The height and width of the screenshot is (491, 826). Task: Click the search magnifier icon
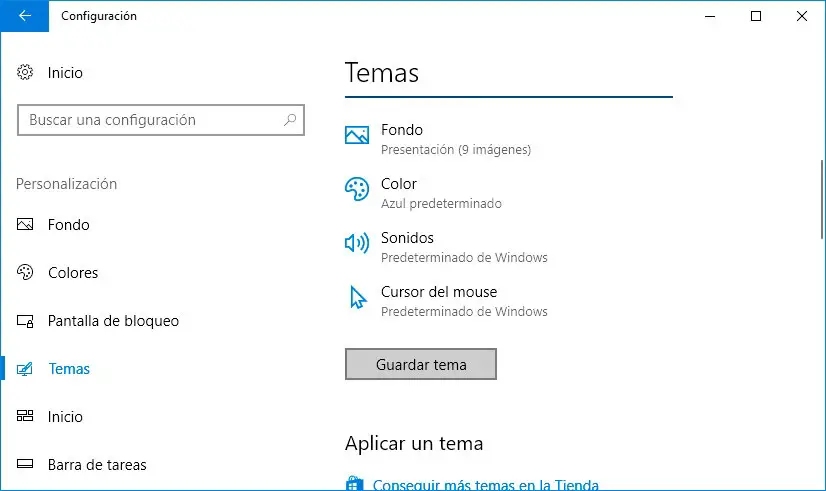tap(290, 120)
